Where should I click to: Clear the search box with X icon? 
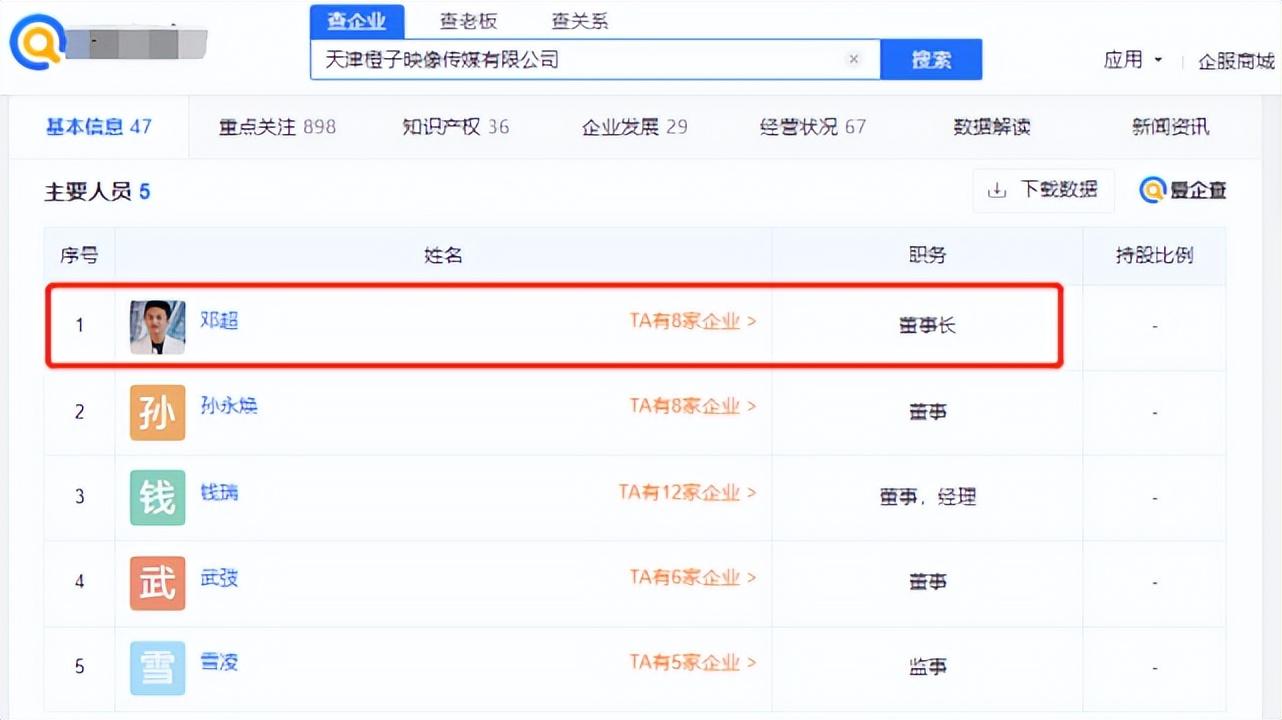pyautogui.click(x=853, y=59)
